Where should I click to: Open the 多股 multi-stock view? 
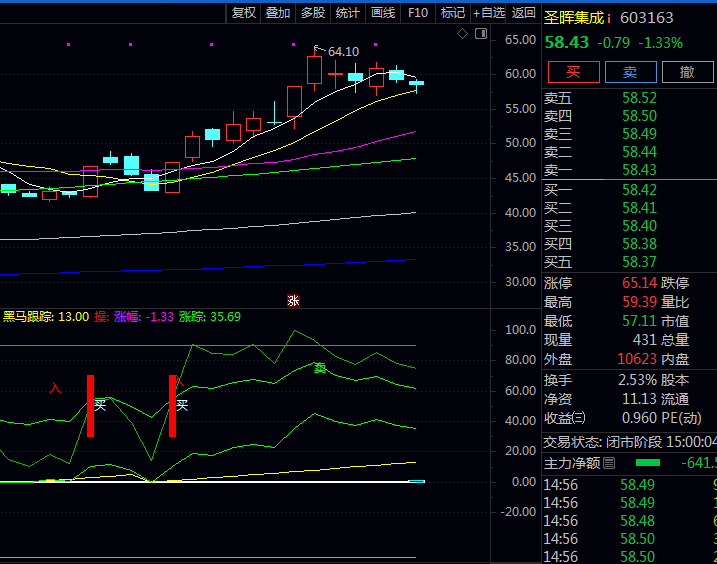[313, 12]
